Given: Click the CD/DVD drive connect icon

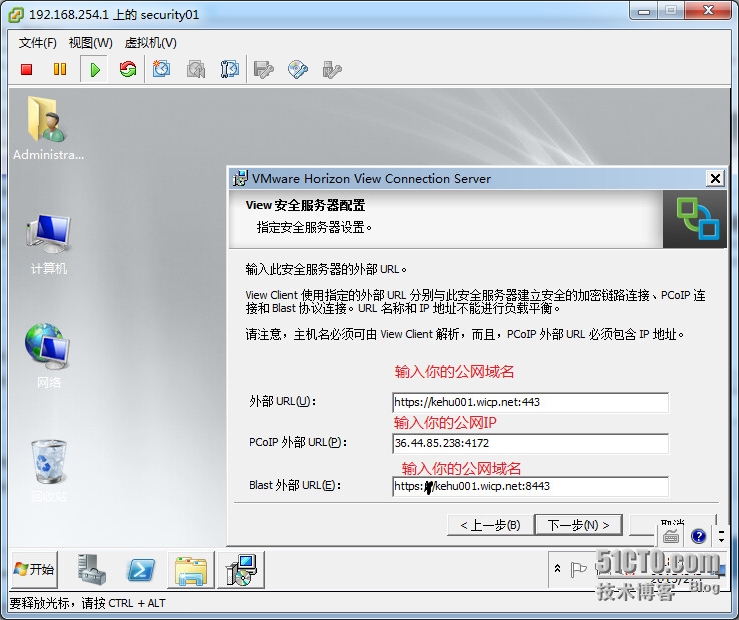Looking at the screenshot, I should (x=298, y=70).
